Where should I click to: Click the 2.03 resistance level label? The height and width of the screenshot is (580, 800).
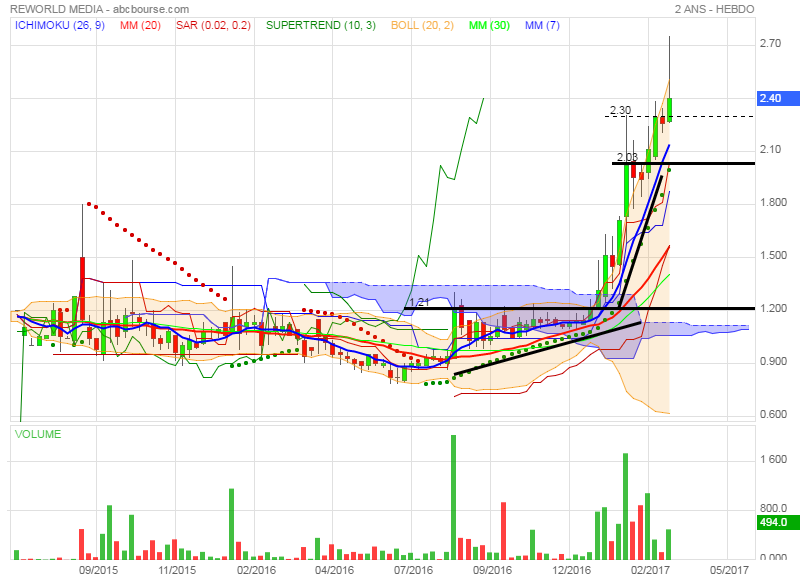[x=627, y=157]
